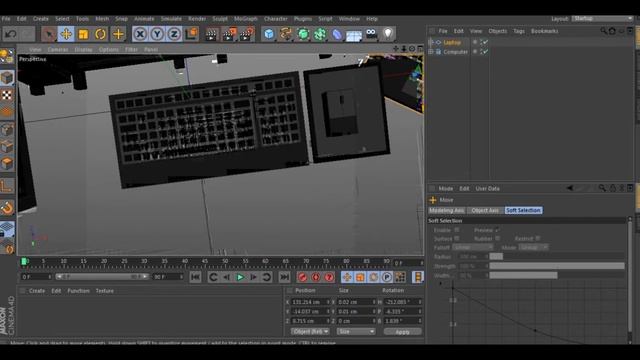Expand the Computer object tree
Image resolution: width=640 pixels, height=360 pixels.
[x=431, y=52]
